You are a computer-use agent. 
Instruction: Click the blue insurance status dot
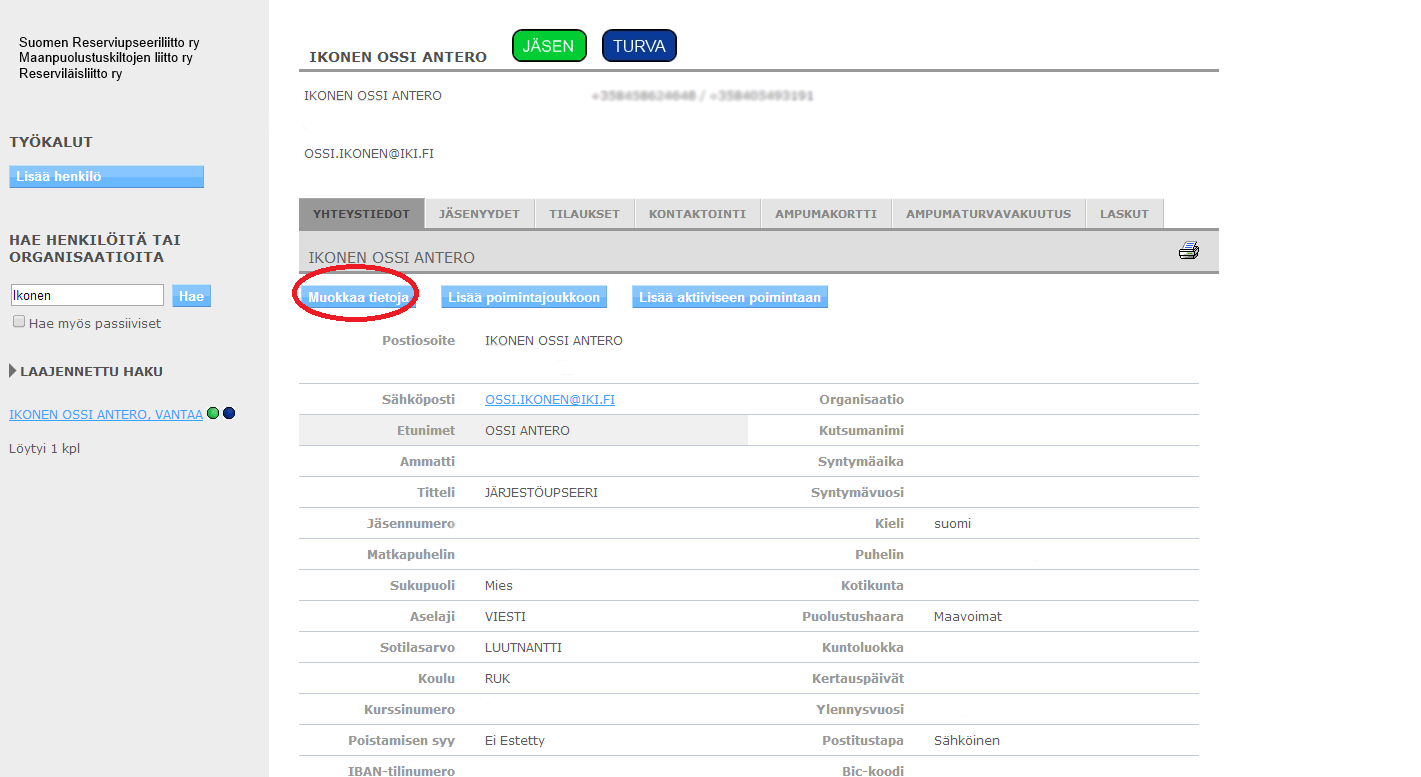[x=229, y=413]
